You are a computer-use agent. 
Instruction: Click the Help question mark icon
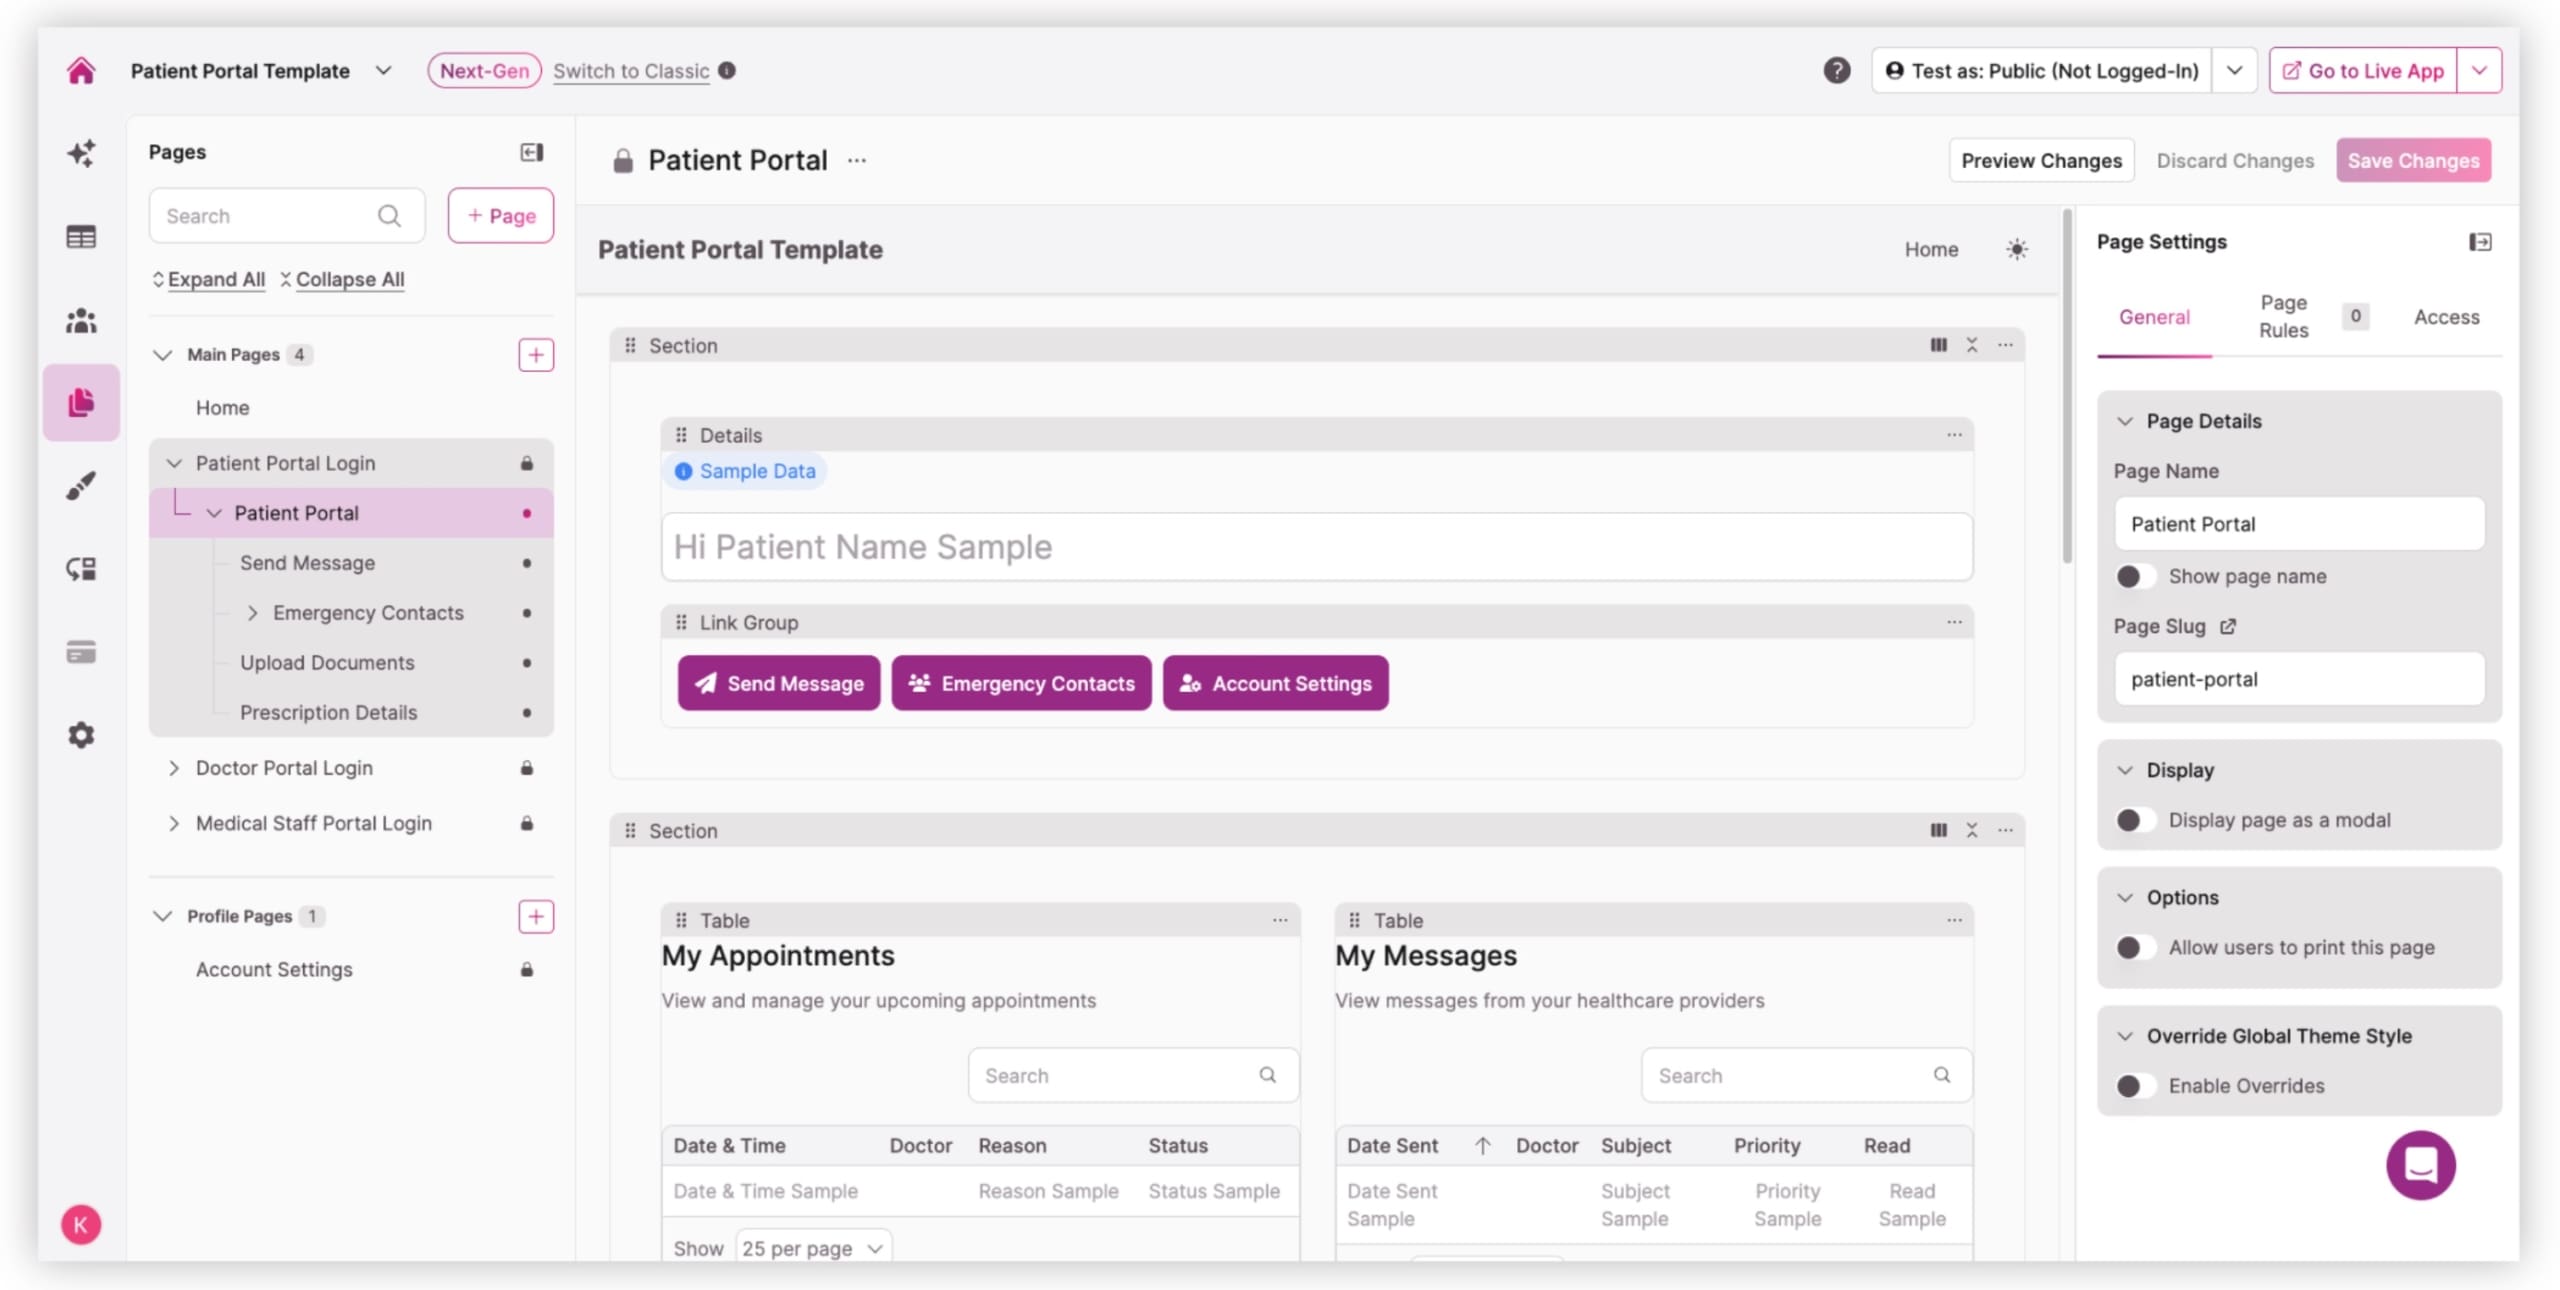point(1837,70)
